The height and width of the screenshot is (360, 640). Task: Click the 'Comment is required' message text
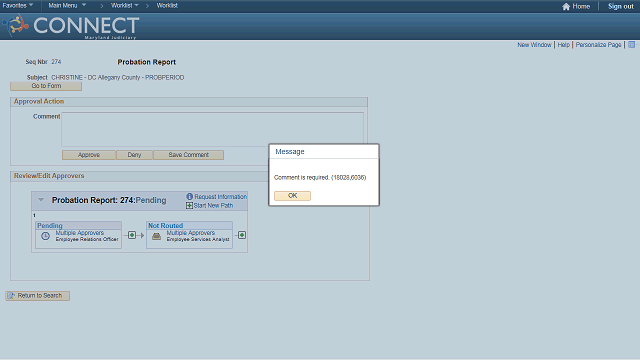click(320, 178)
